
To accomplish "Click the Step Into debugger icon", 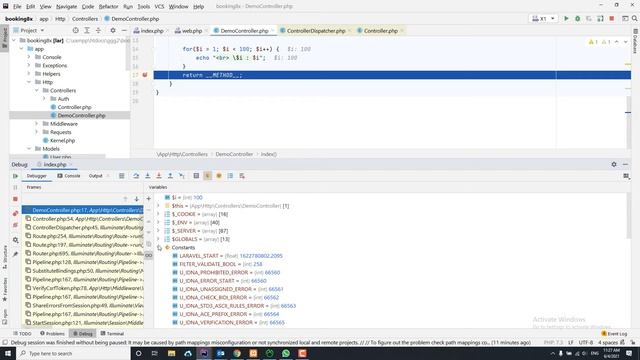I will click(147, 176).
